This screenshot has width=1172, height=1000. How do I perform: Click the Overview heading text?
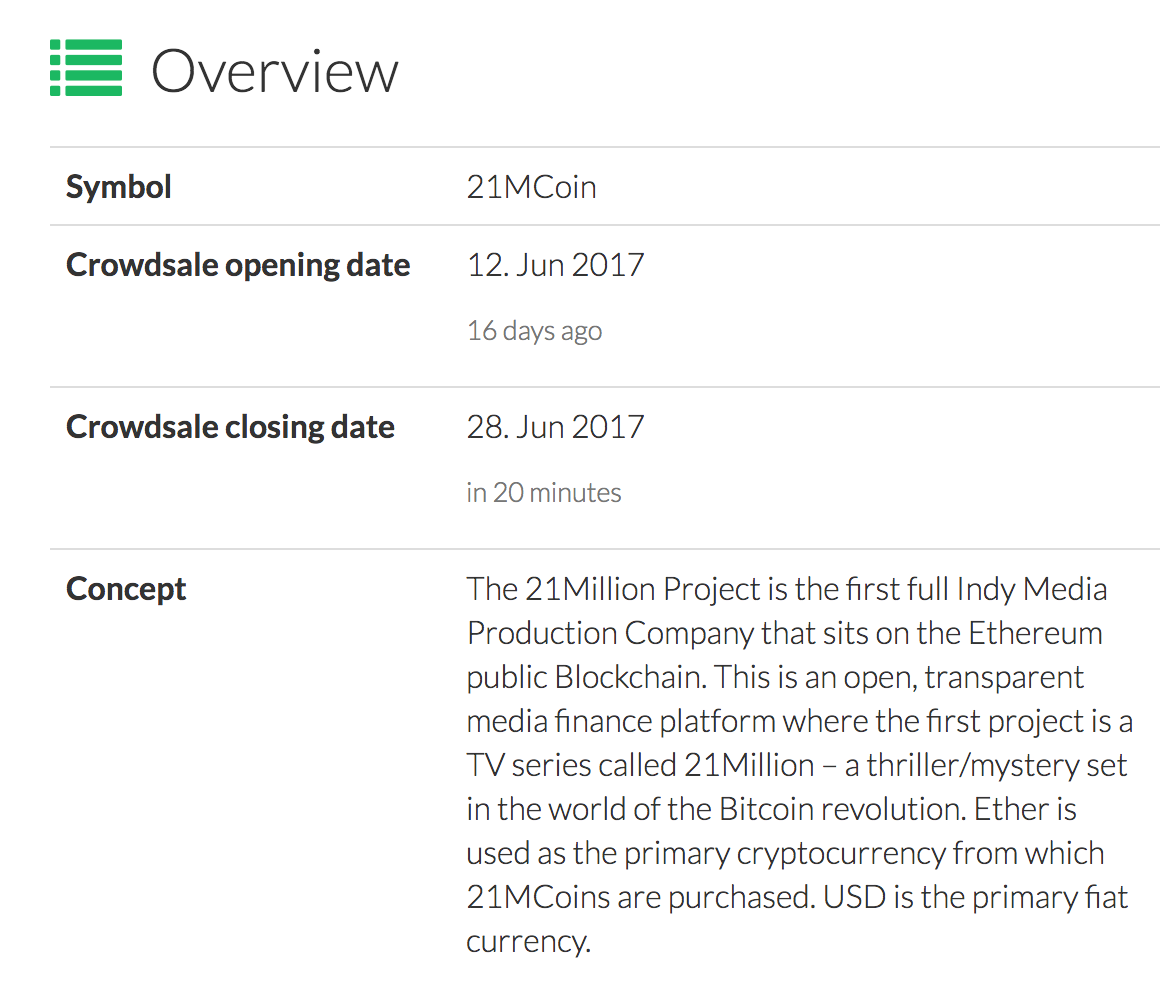pos(275,72)
